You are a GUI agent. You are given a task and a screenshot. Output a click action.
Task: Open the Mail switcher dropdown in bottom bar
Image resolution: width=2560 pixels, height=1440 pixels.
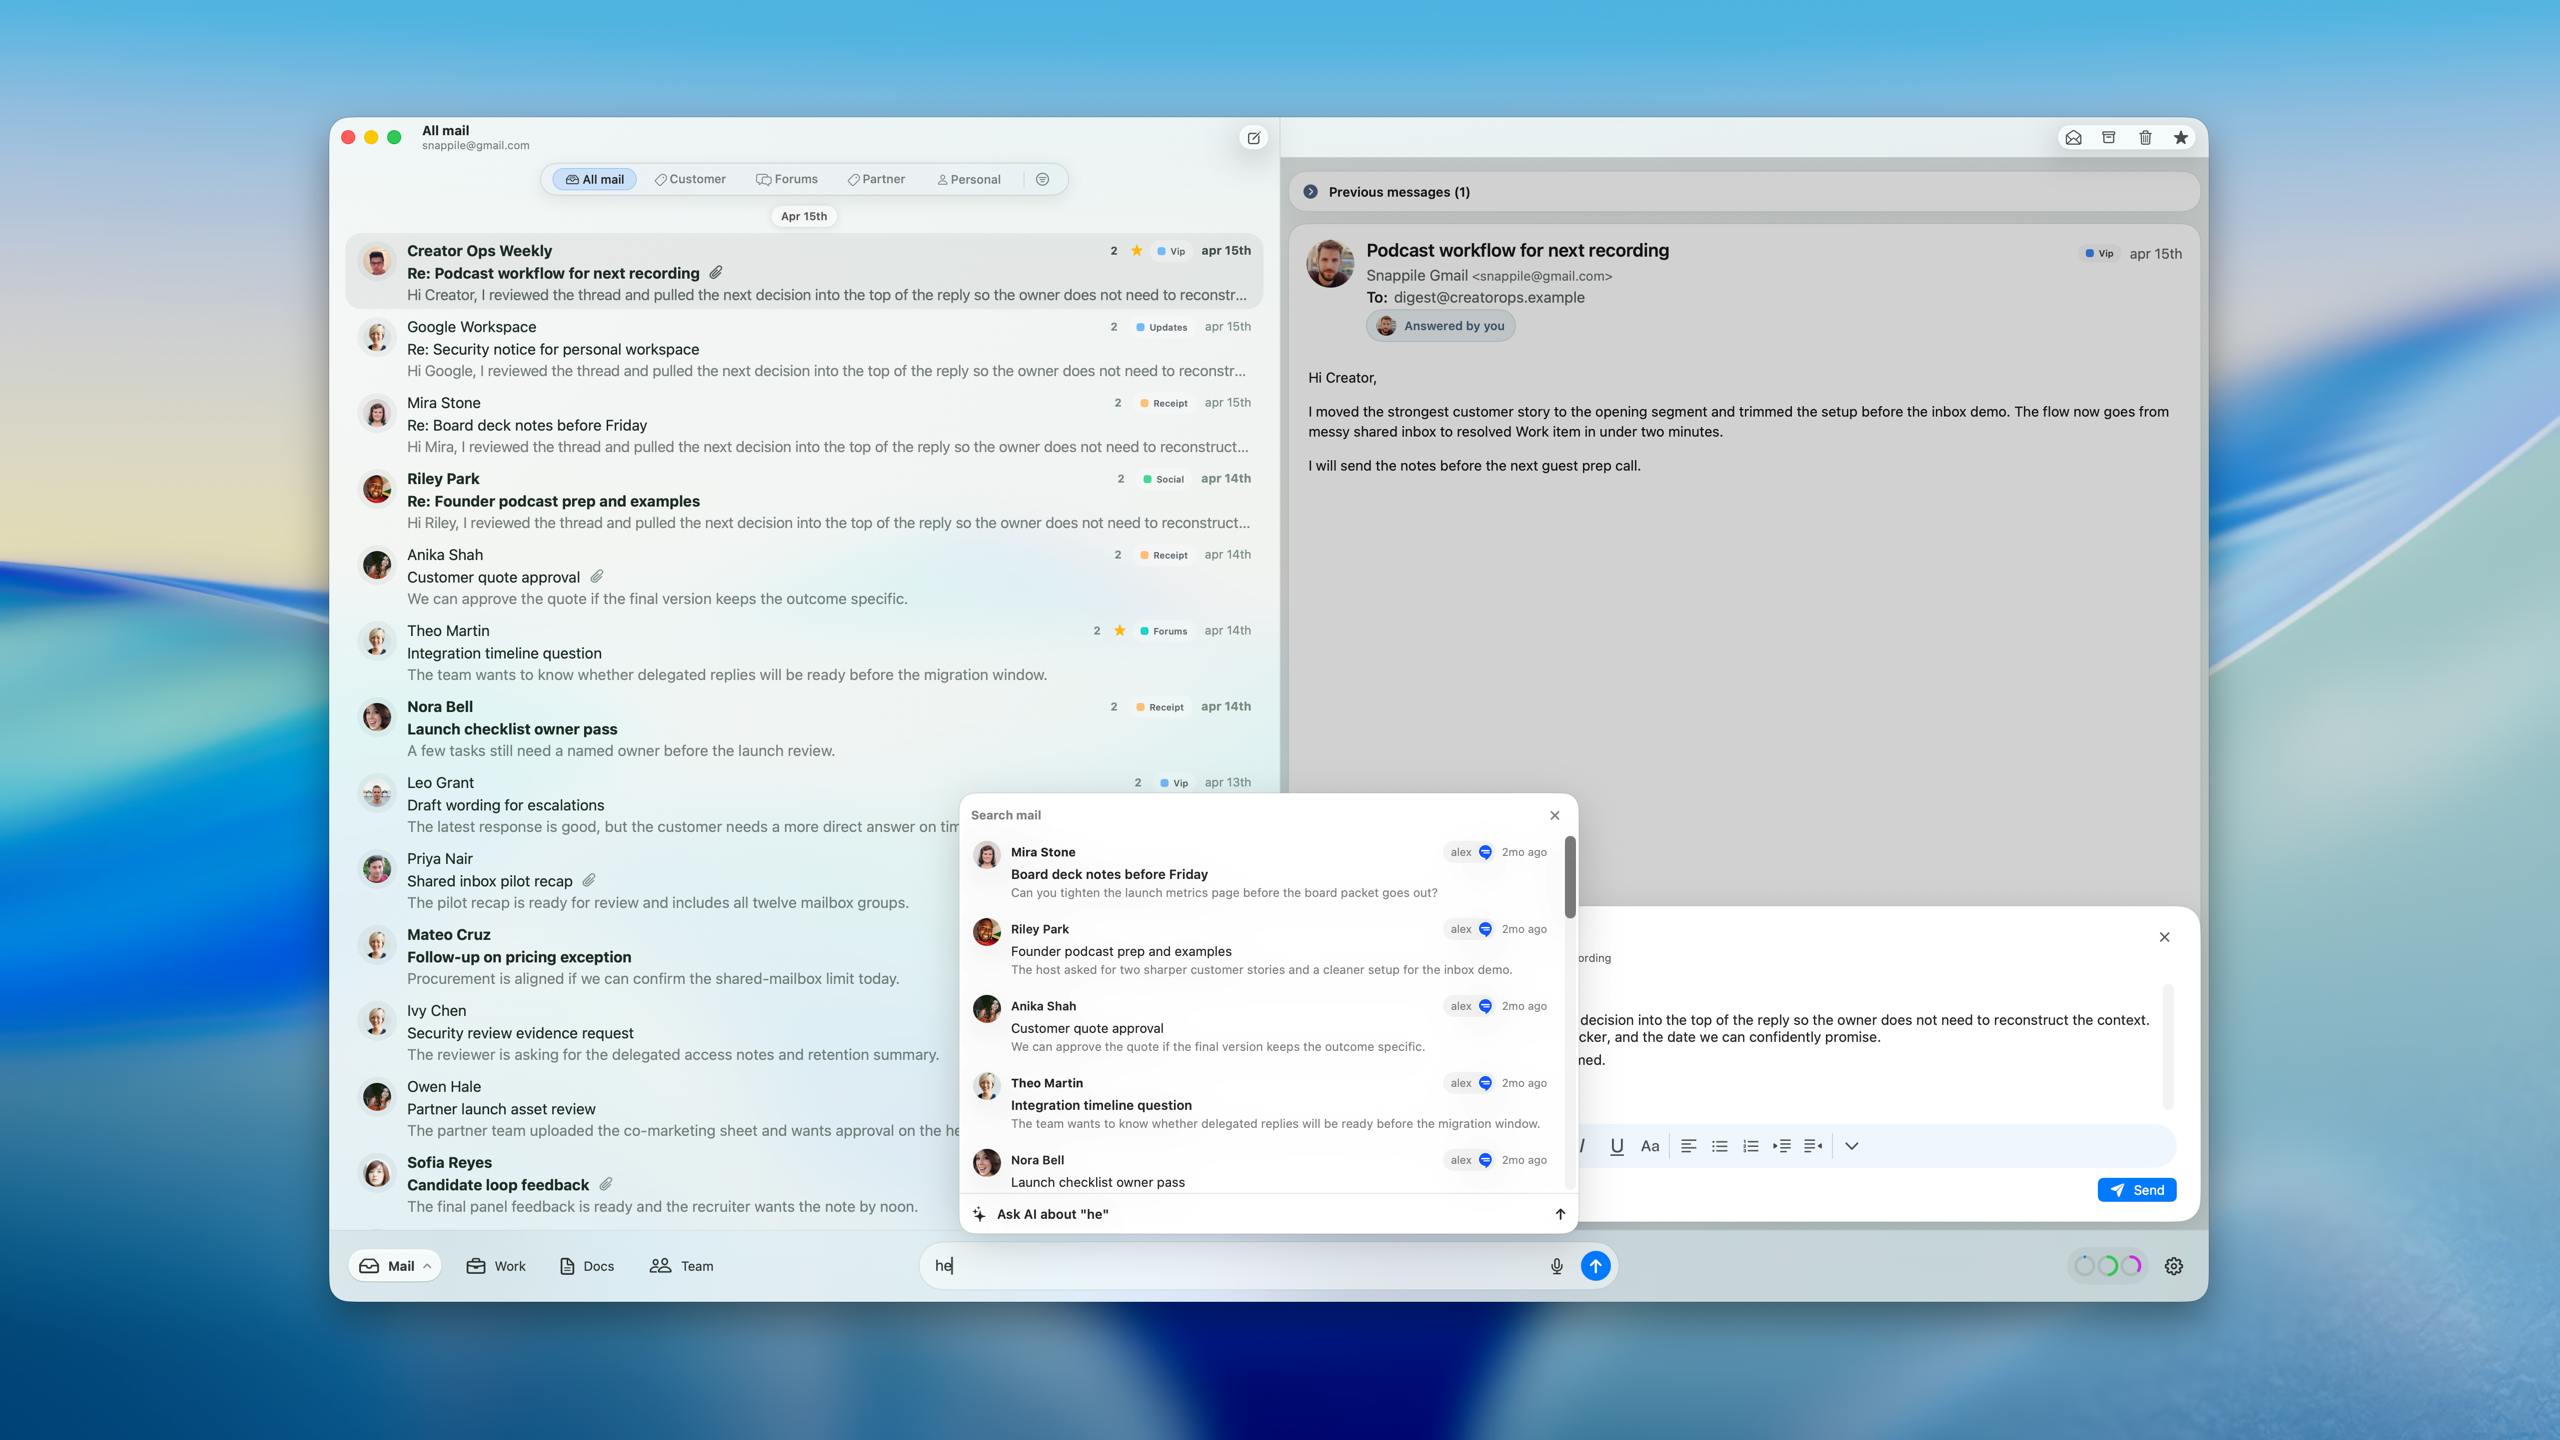pos(395,1266)
